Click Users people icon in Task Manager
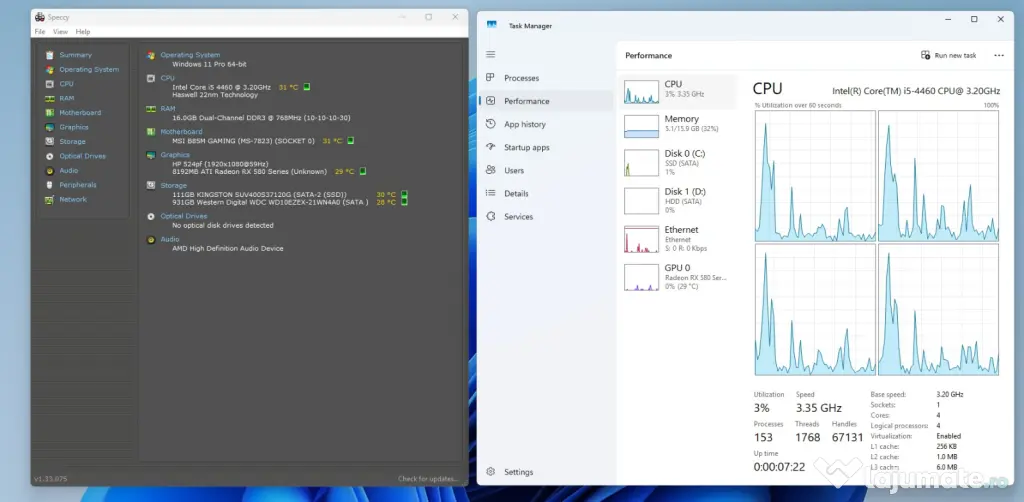Image resolution: width=1024 pixels, height=502 pixels. coord(490,170)
